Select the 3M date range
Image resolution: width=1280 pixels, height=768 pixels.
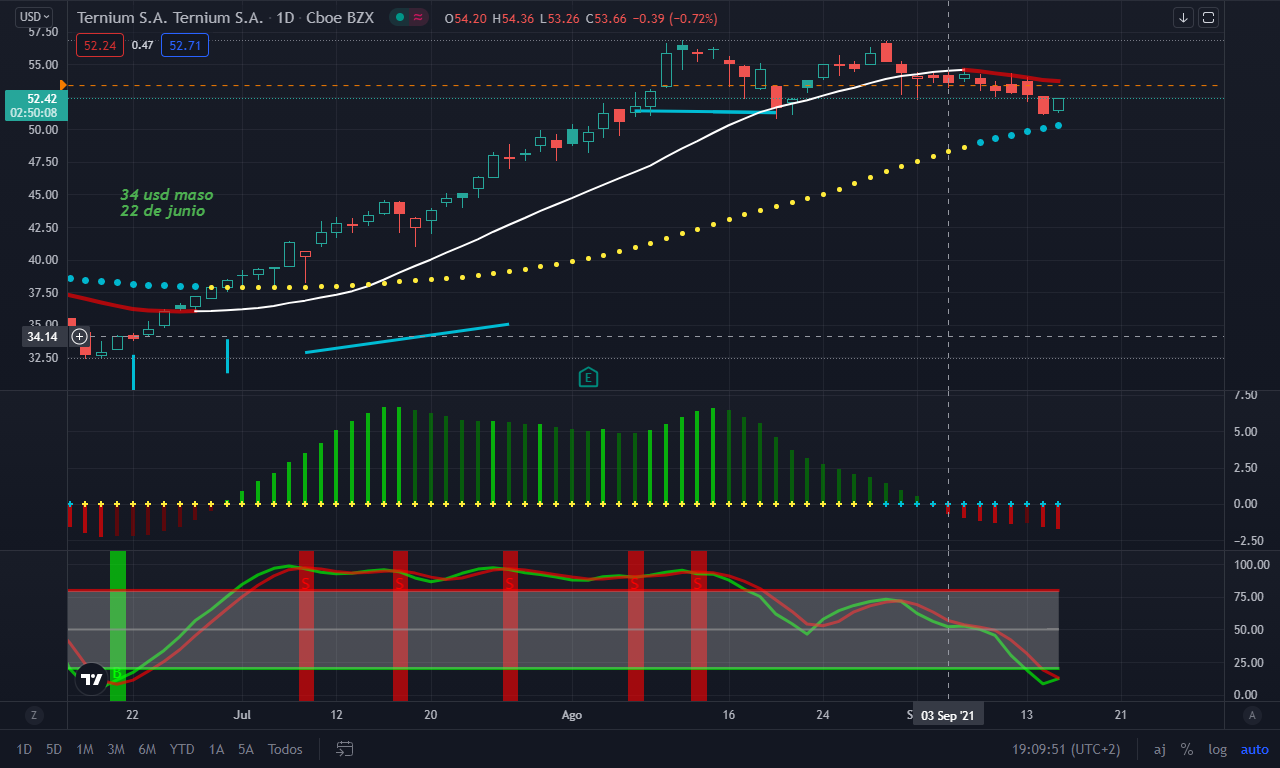(116, 749)
